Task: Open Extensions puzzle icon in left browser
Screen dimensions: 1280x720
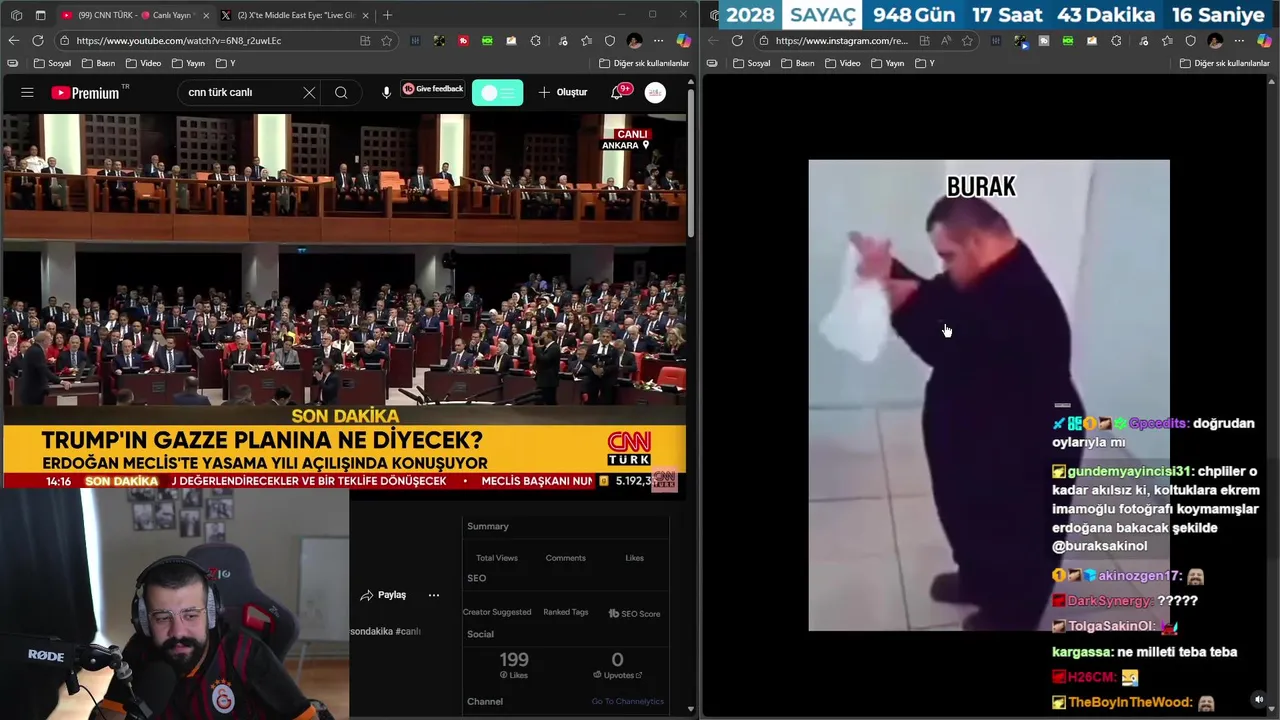Action: pos(536,41)
